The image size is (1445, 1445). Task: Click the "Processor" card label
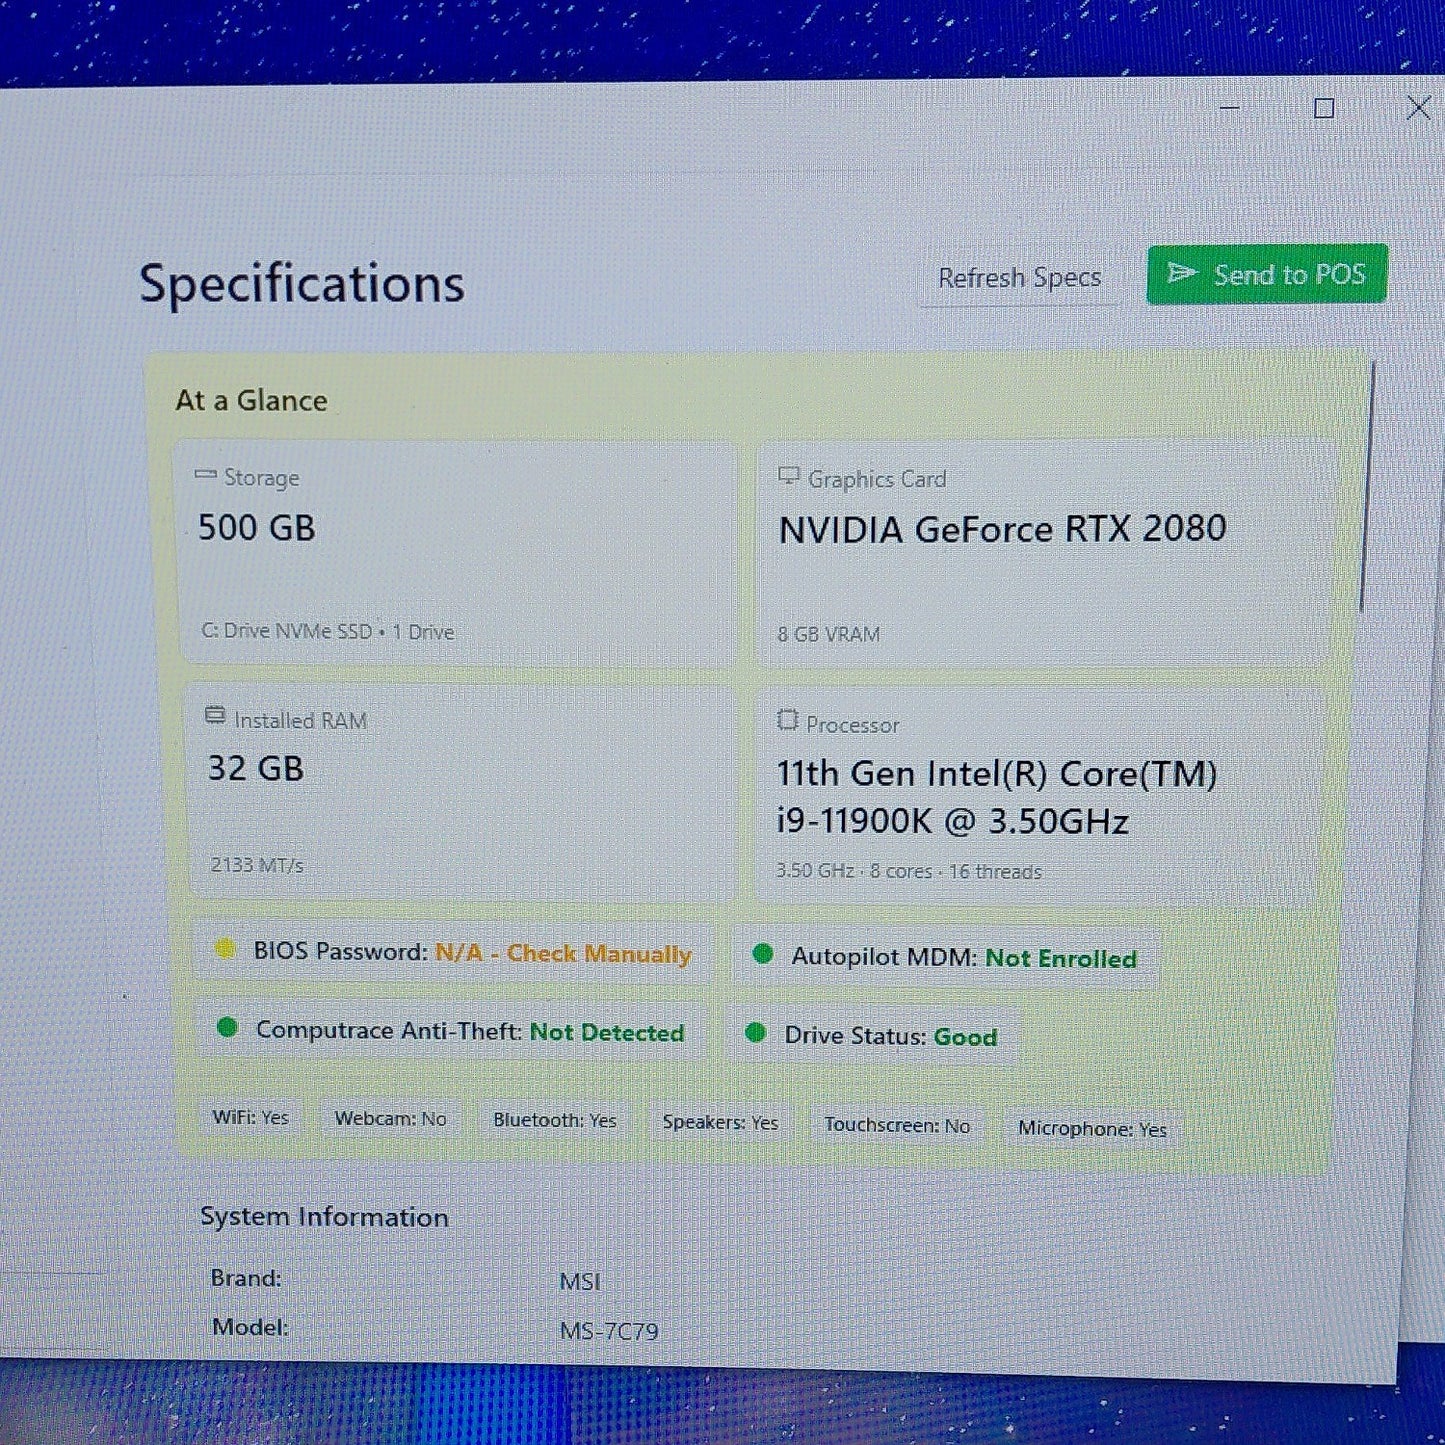[852, 725]
